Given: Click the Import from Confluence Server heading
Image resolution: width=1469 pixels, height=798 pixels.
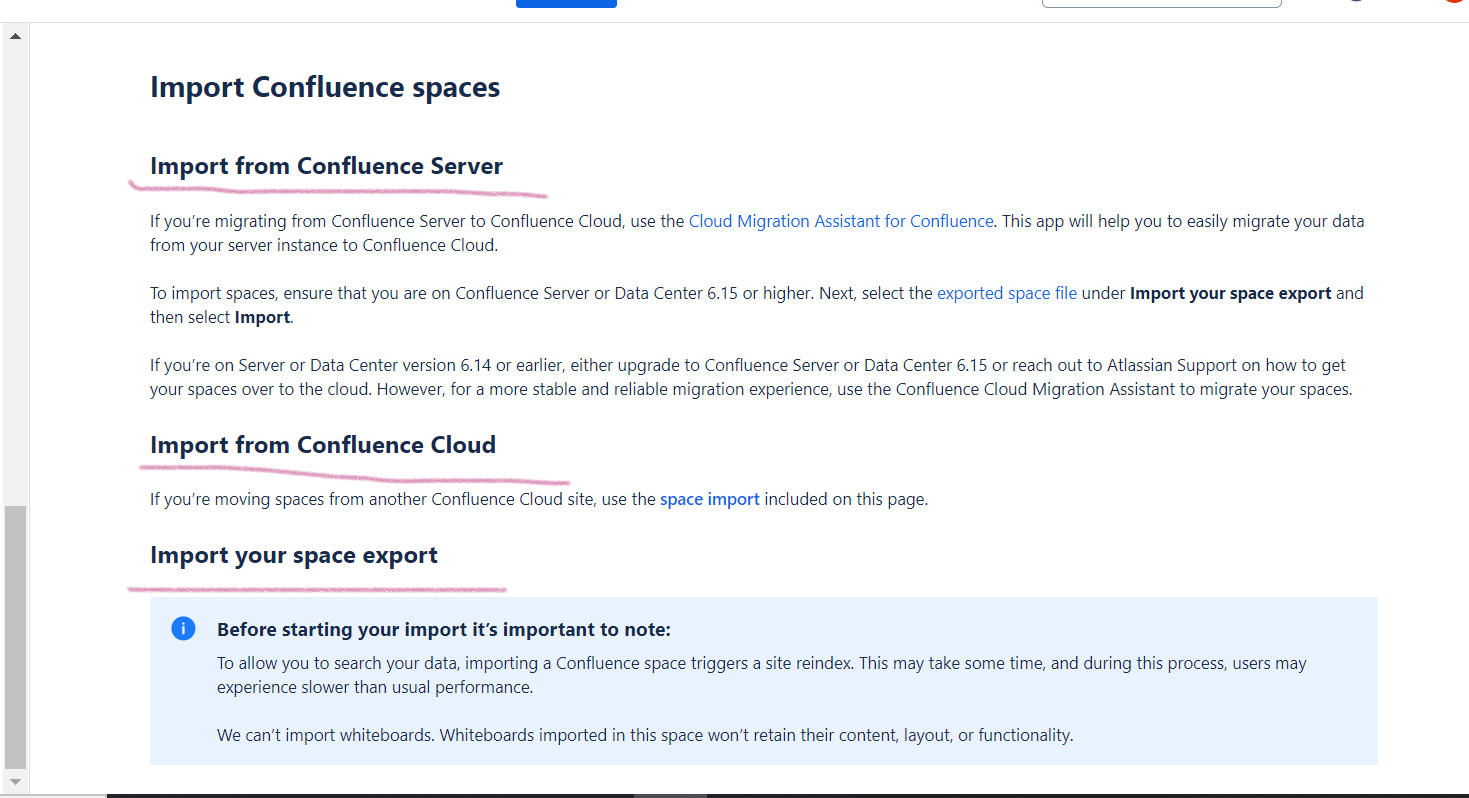Looking at the screenshot, I should [326, 166].
